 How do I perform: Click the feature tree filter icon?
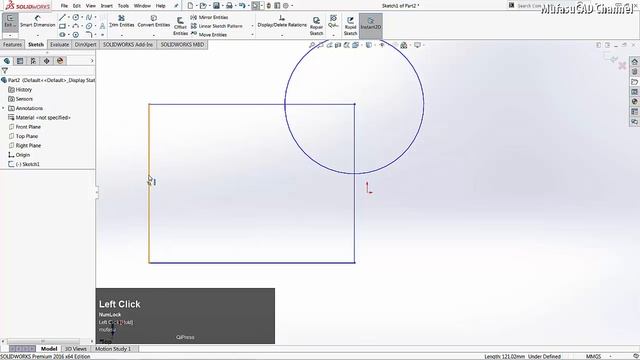coord(4,71)
